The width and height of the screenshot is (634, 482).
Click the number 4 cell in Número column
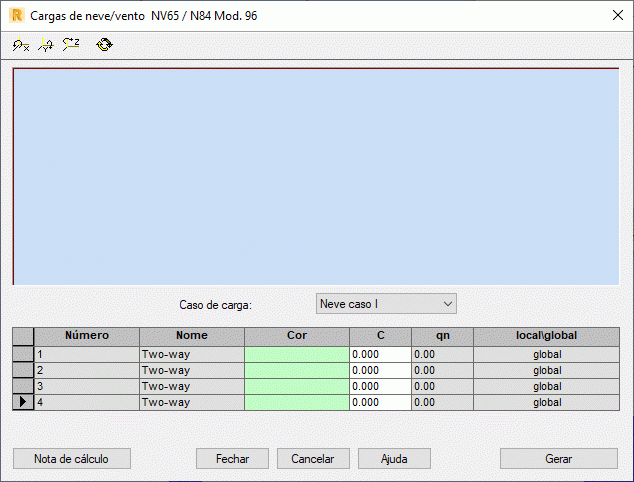click(x=87, y=402)
